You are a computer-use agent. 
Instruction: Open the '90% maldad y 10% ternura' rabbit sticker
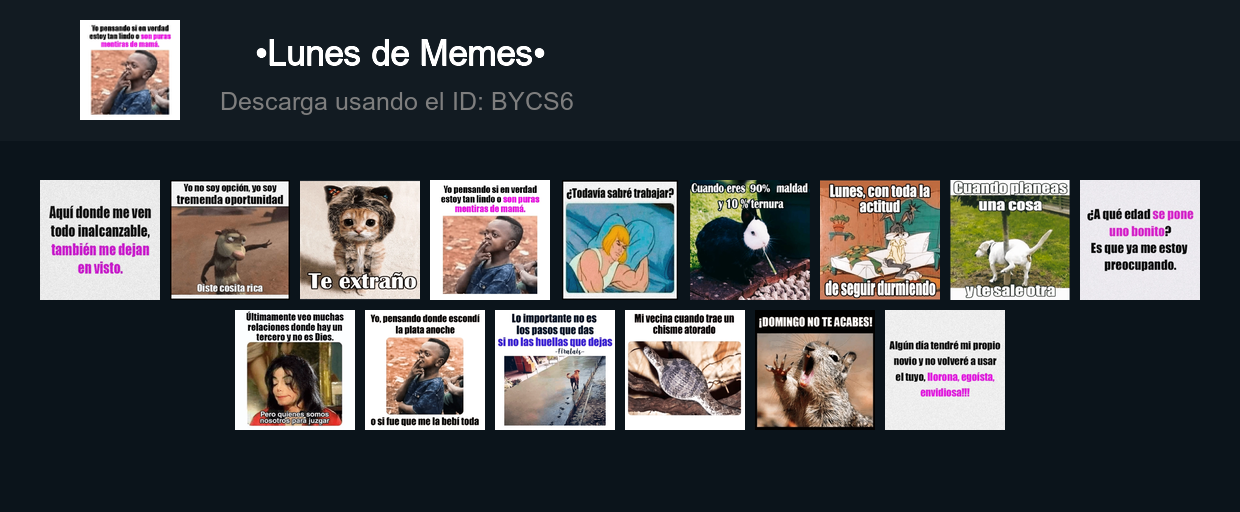[750, 240]
